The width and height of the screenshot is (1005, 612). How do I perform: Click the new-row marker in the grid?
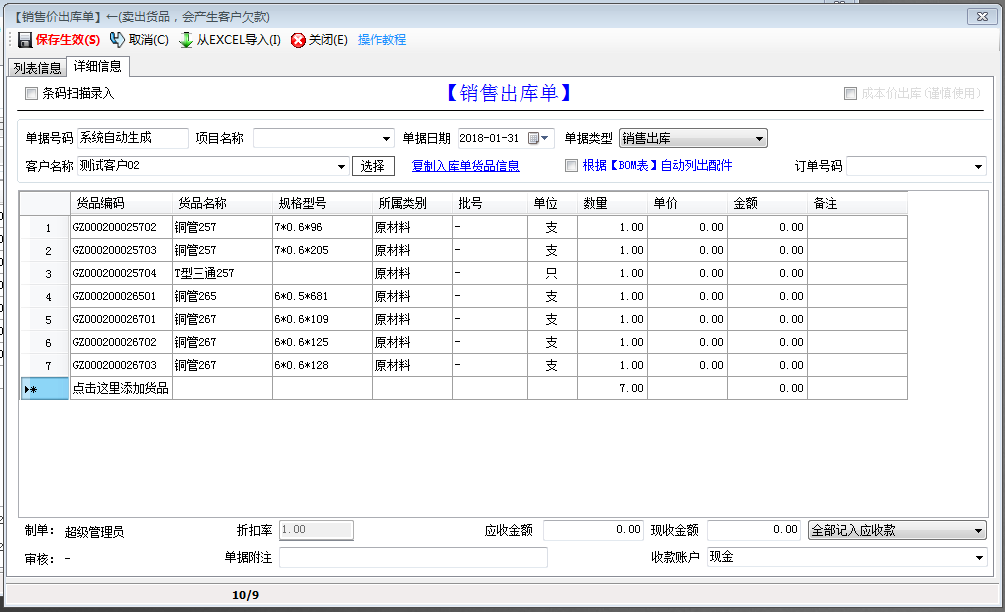pos(32,388)
